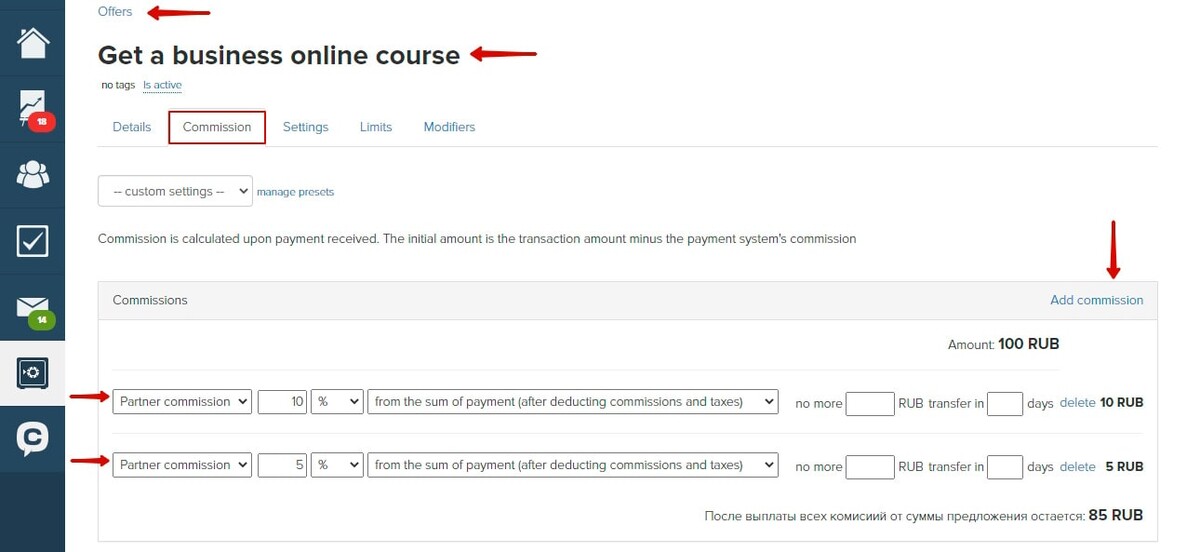Open the safe sales icon in sidebar
This screenshot has width=1200, height=552.
(32, 373)
